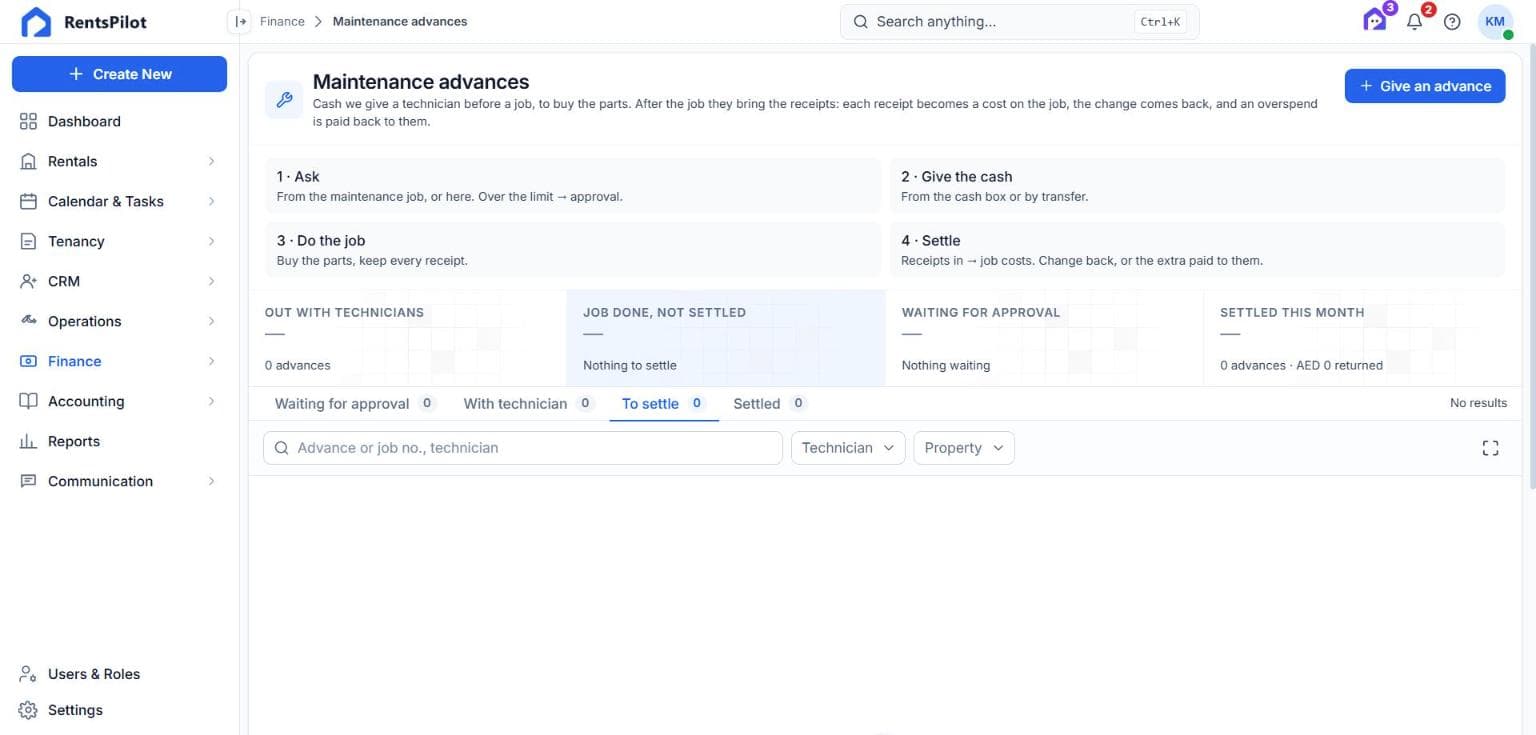Select the Out with technicians summary card
Viewport: 1536px width, 735px height.
click(407, 338)
